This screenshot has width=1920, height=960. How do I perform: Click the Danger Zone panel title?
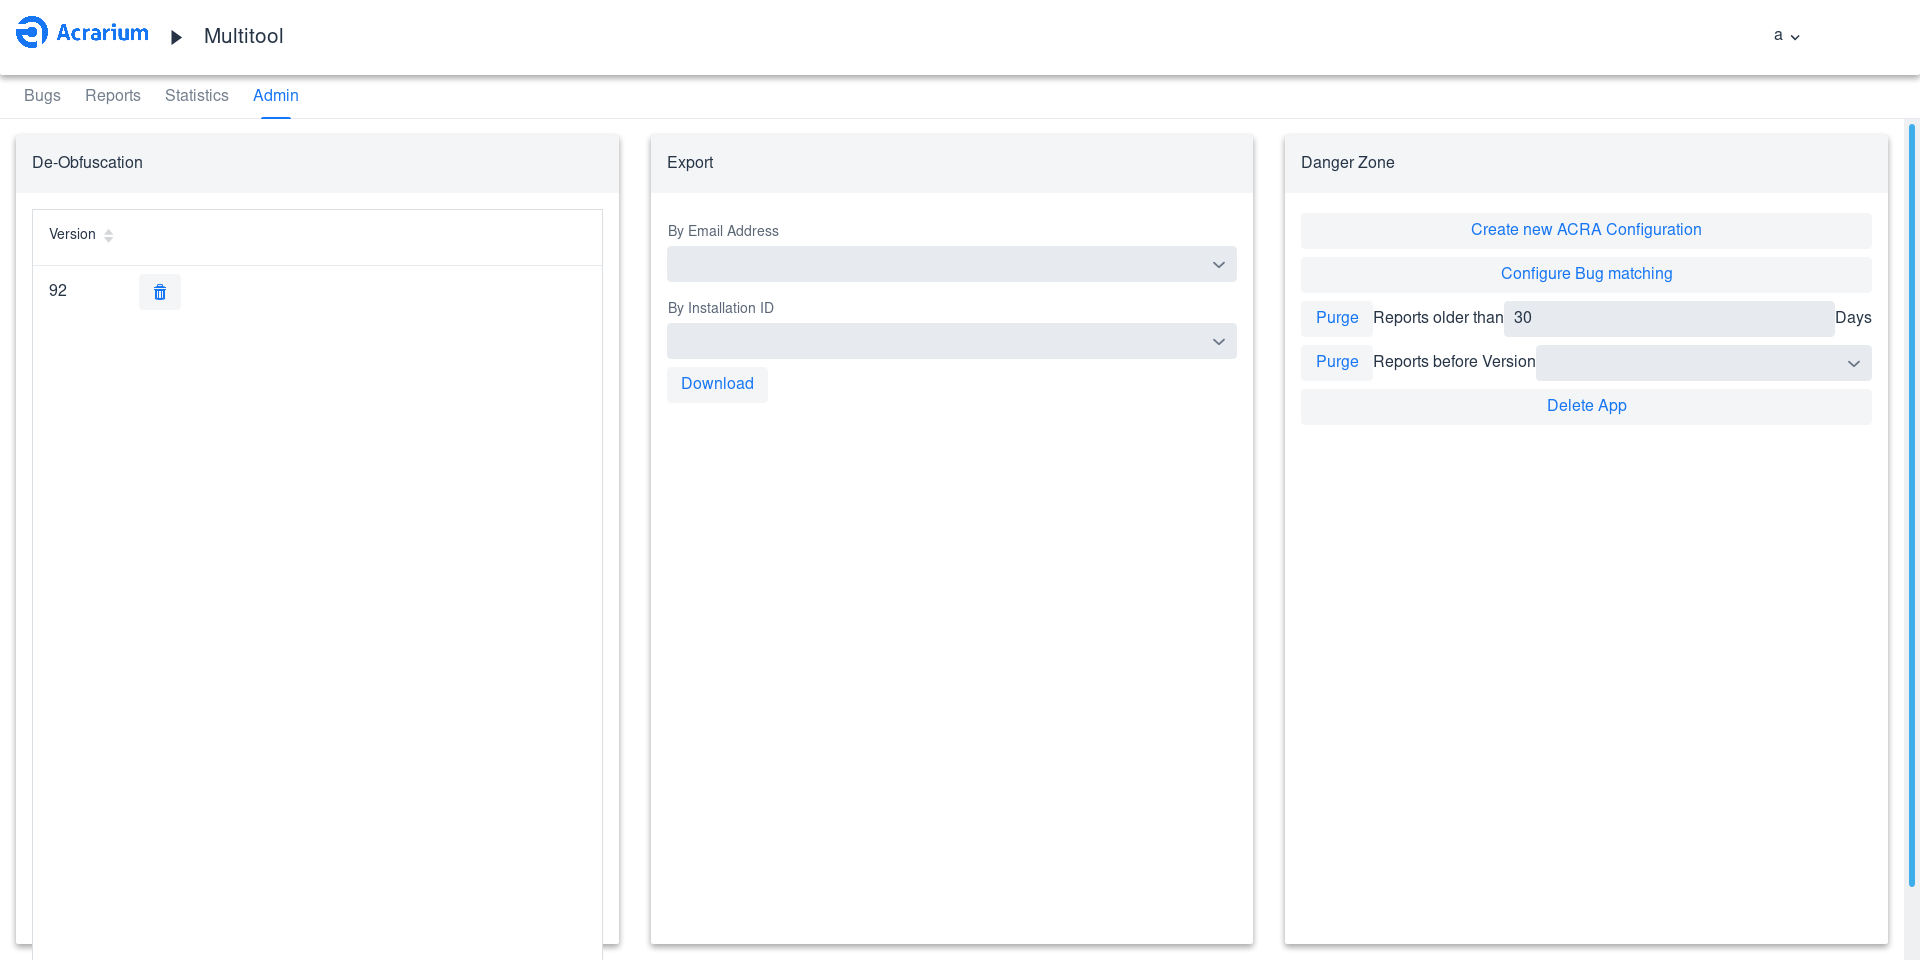[1347, 163]
